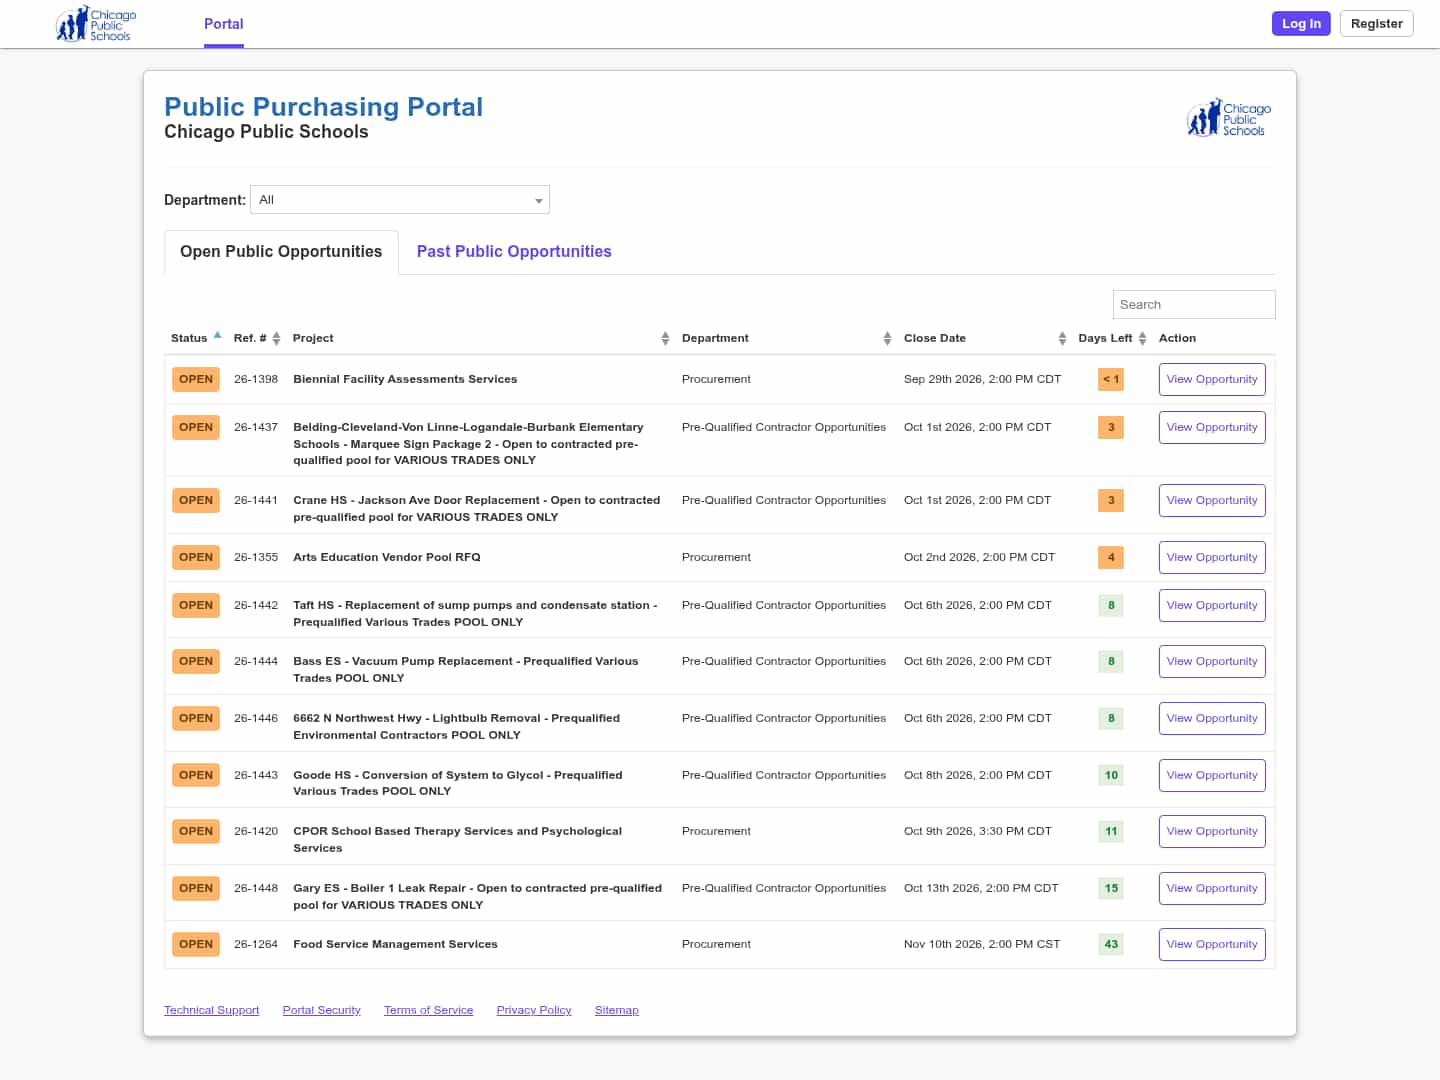
Task: Click ref number '26-1448'
Action: 256,889
